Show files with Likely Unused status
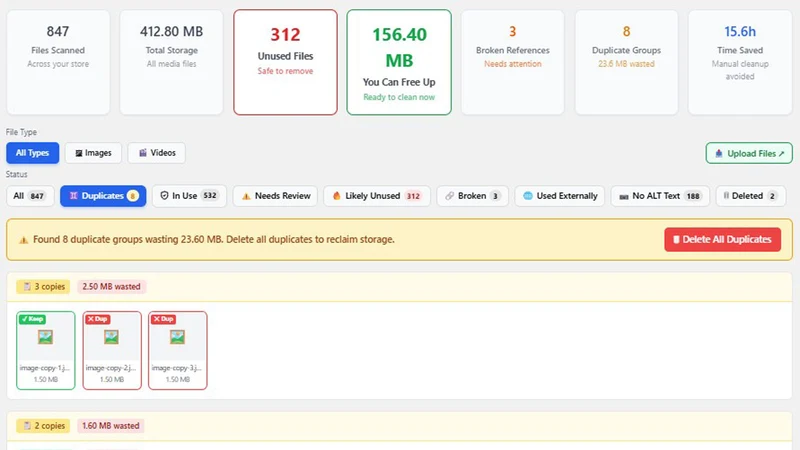The width and height of the screenshot is (800, 450). click(377, 196)
